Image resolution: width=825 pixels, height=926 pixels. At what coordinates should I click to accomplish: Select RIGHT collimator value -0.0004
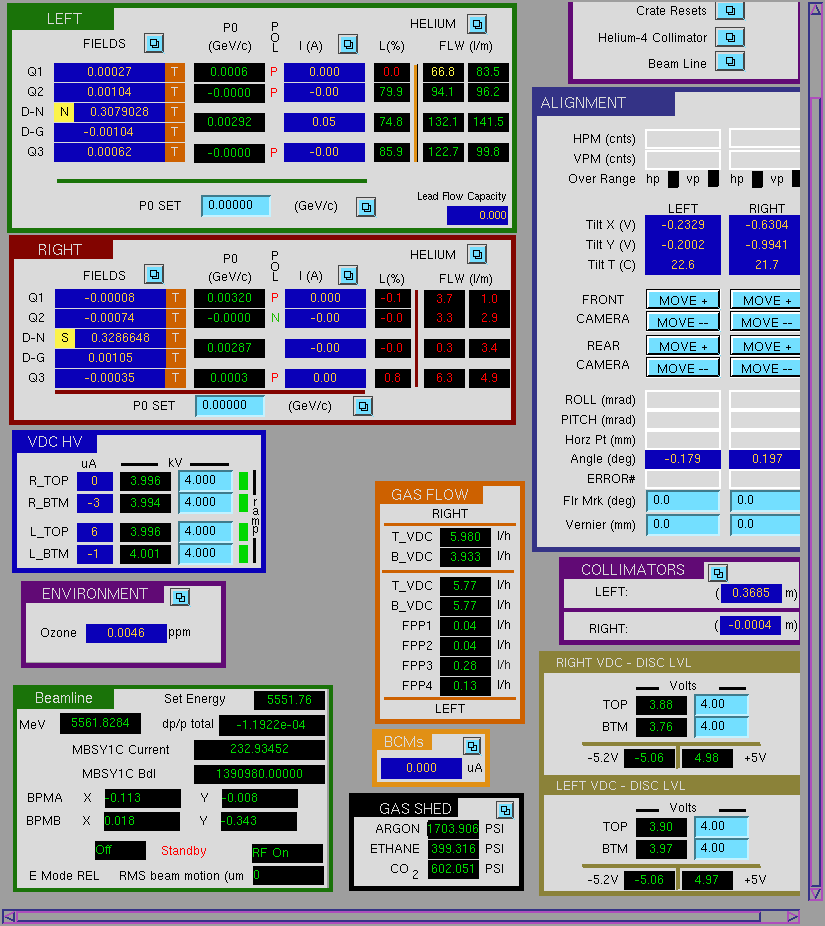(x=750, y=624)
